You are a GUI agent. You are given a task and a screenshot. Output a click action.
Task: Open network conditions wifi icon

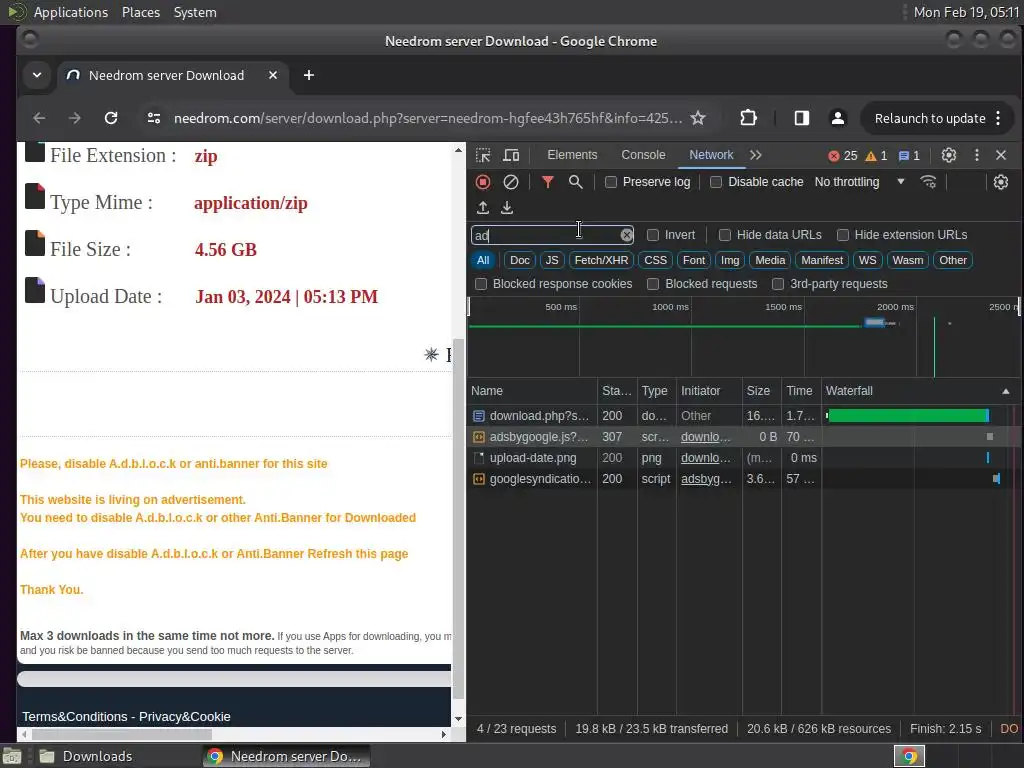tap(928, 182)
